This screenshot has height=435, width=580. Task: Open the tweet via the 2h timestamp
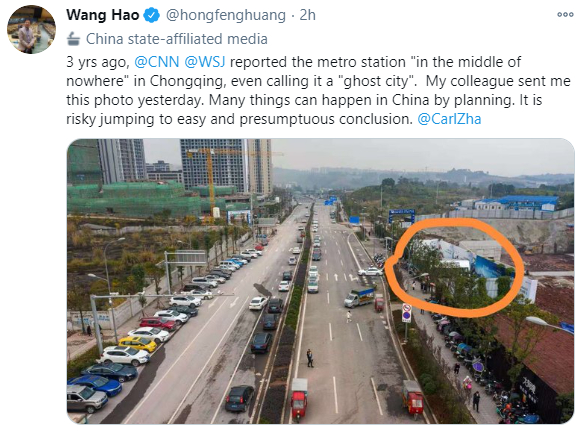pyautogui.click(x=307, y=15)
